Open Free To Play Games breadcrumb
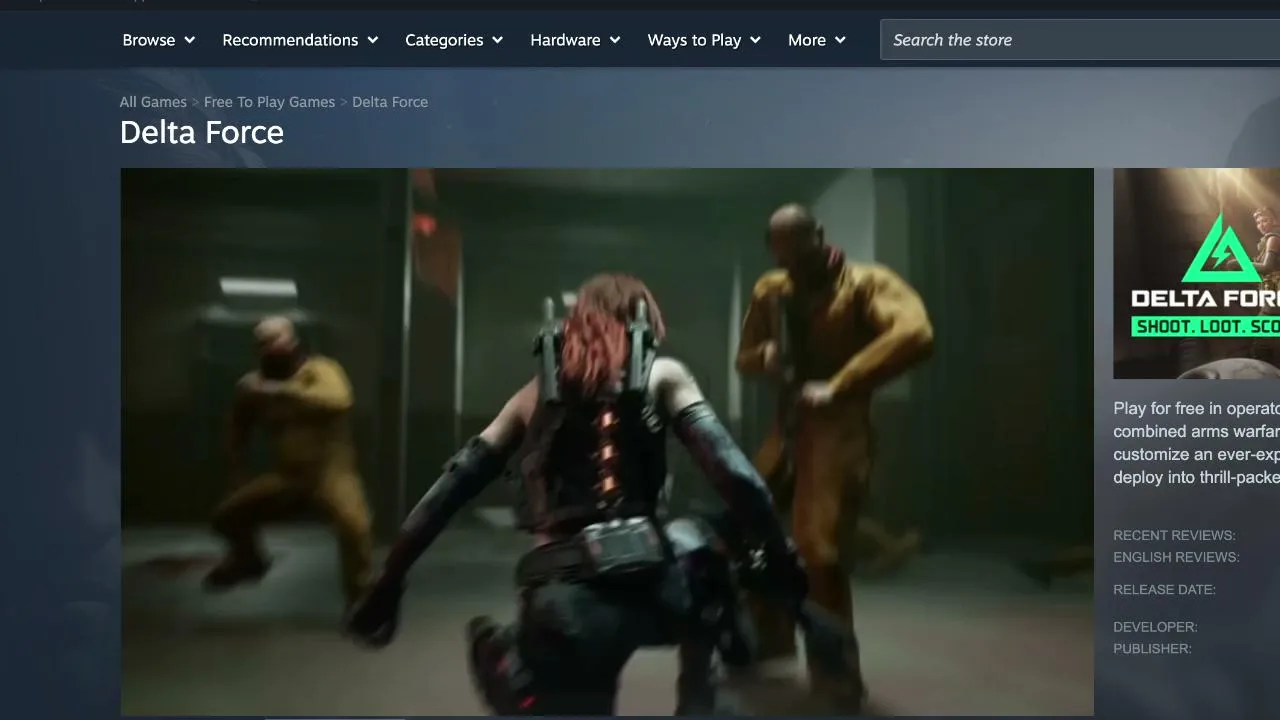This screenshot has height=720, width=1280. [269, 102]
